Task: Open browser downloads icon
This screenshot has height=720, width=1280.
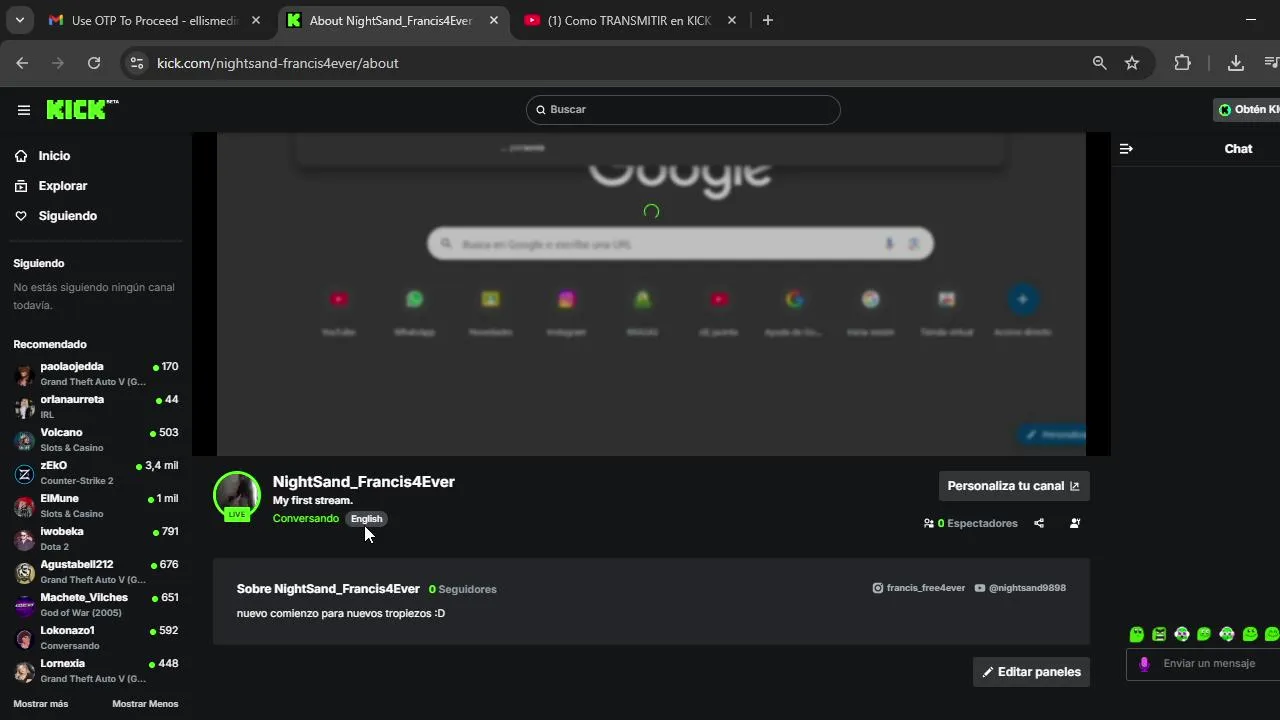Action: [1236, 63]
